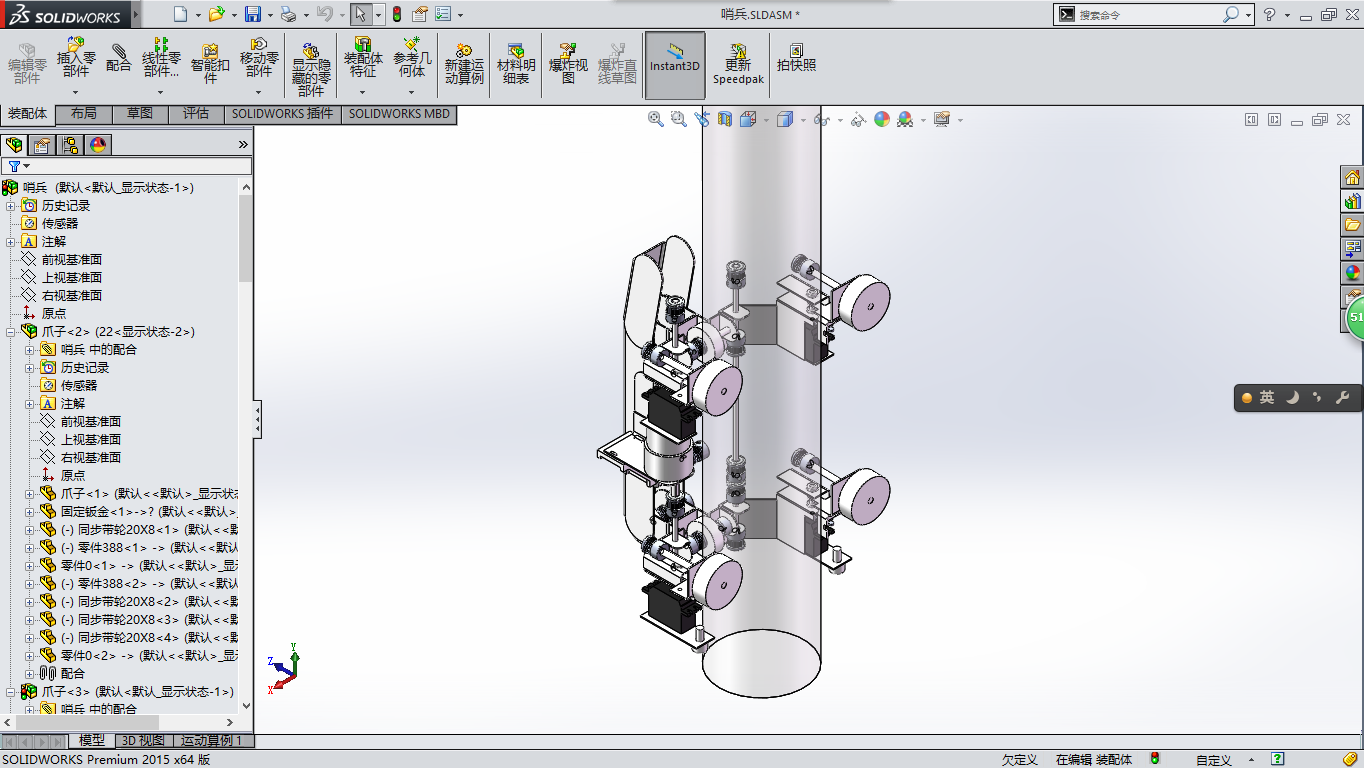Viewport: 1364px width, 768px height.
Task: Open the 材料明细表 bill of materials tool
Action: 516,64
